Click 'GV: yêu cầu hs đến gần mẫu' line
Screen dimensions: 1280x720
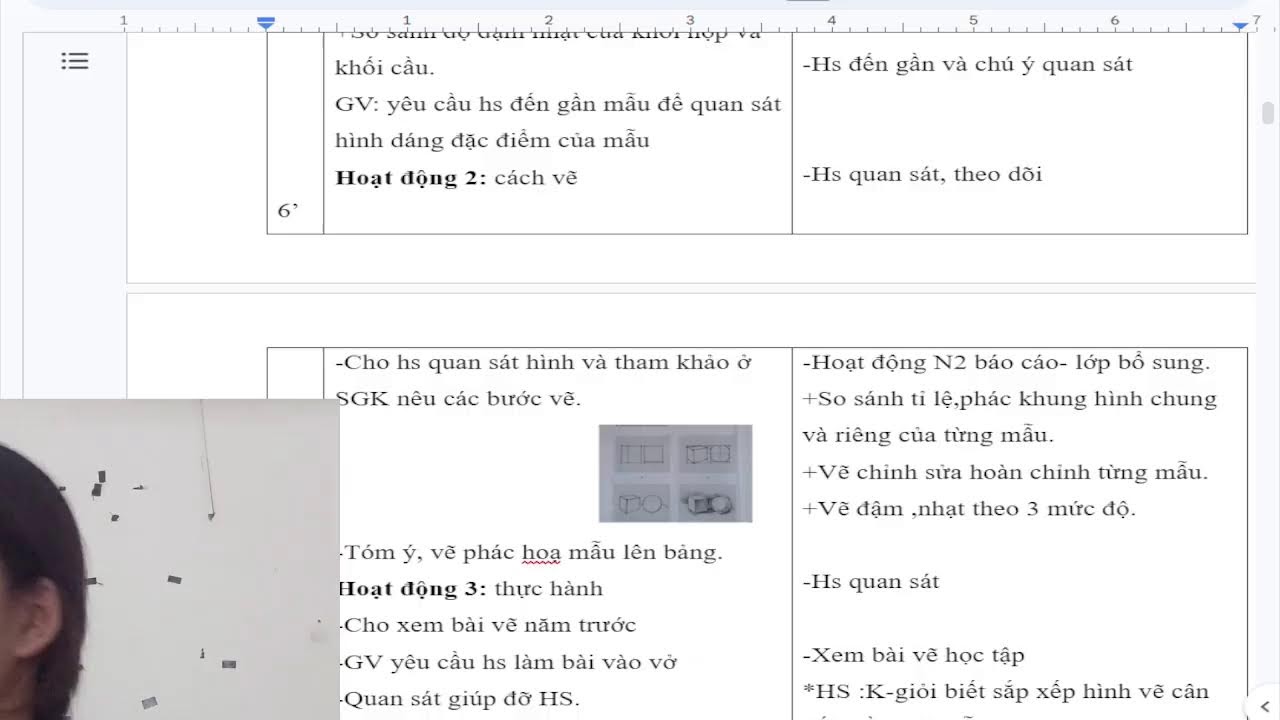[x=558, y=104]
